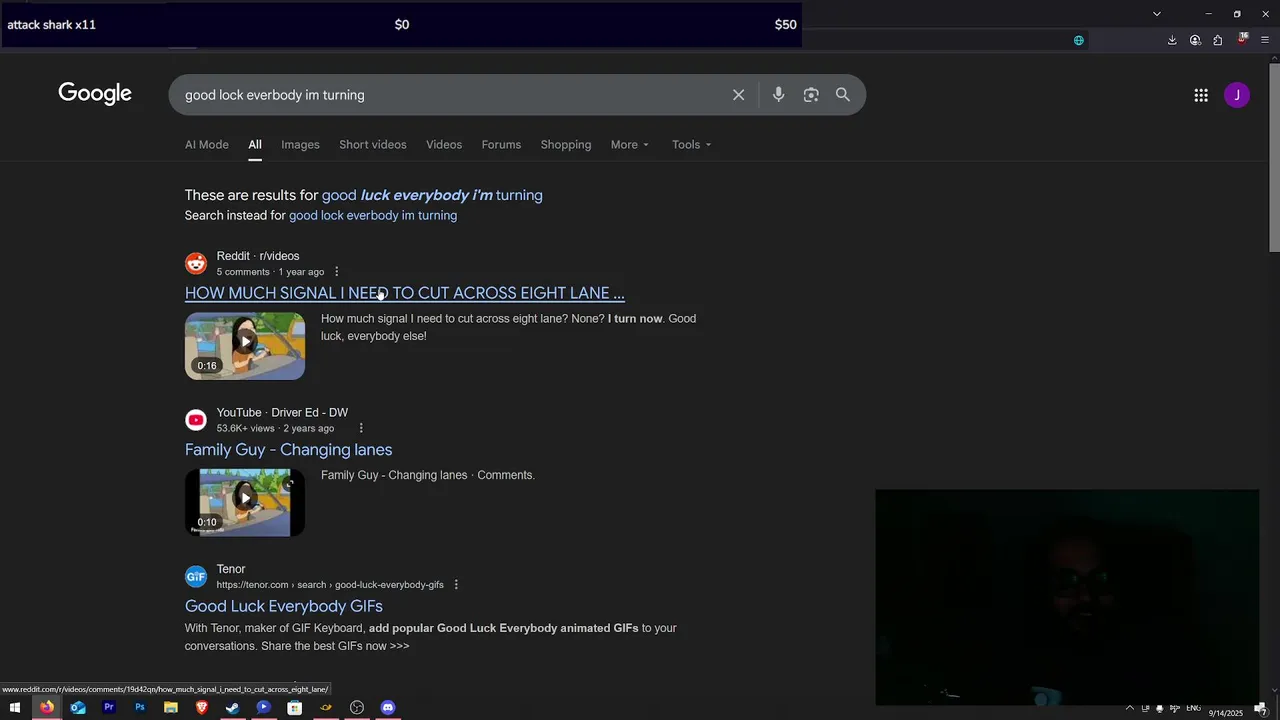The height and width of the screenshot is (720, 1280).
Task: Open the ad blocker extension with badge
Action: point(1242,40)
